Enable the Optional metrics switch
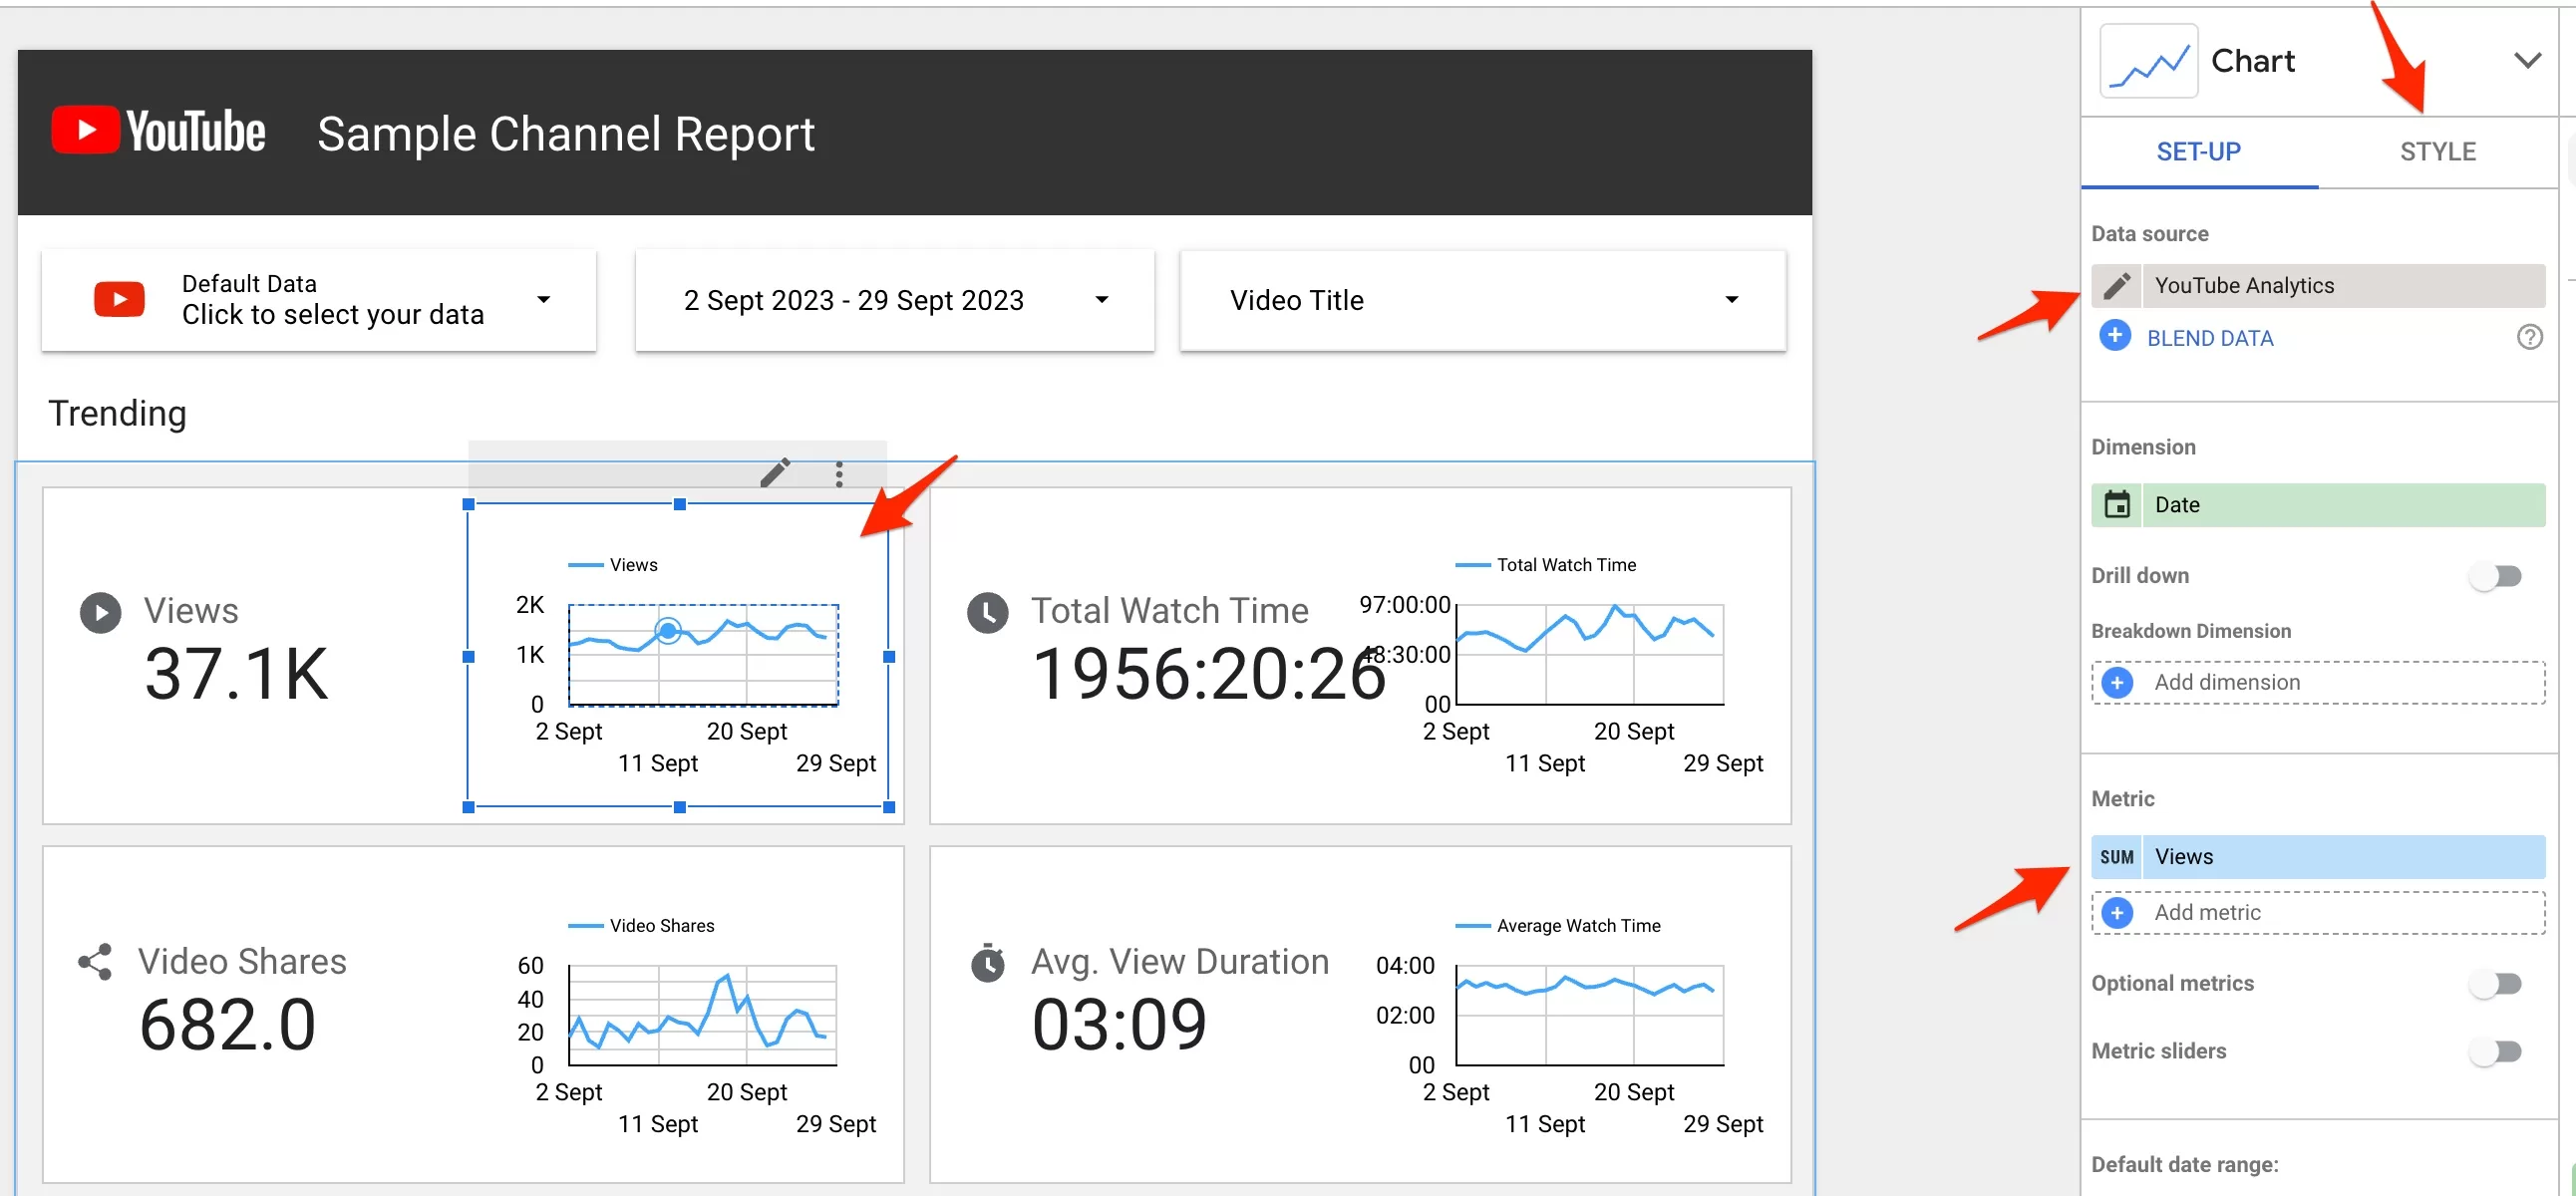 2497,984
